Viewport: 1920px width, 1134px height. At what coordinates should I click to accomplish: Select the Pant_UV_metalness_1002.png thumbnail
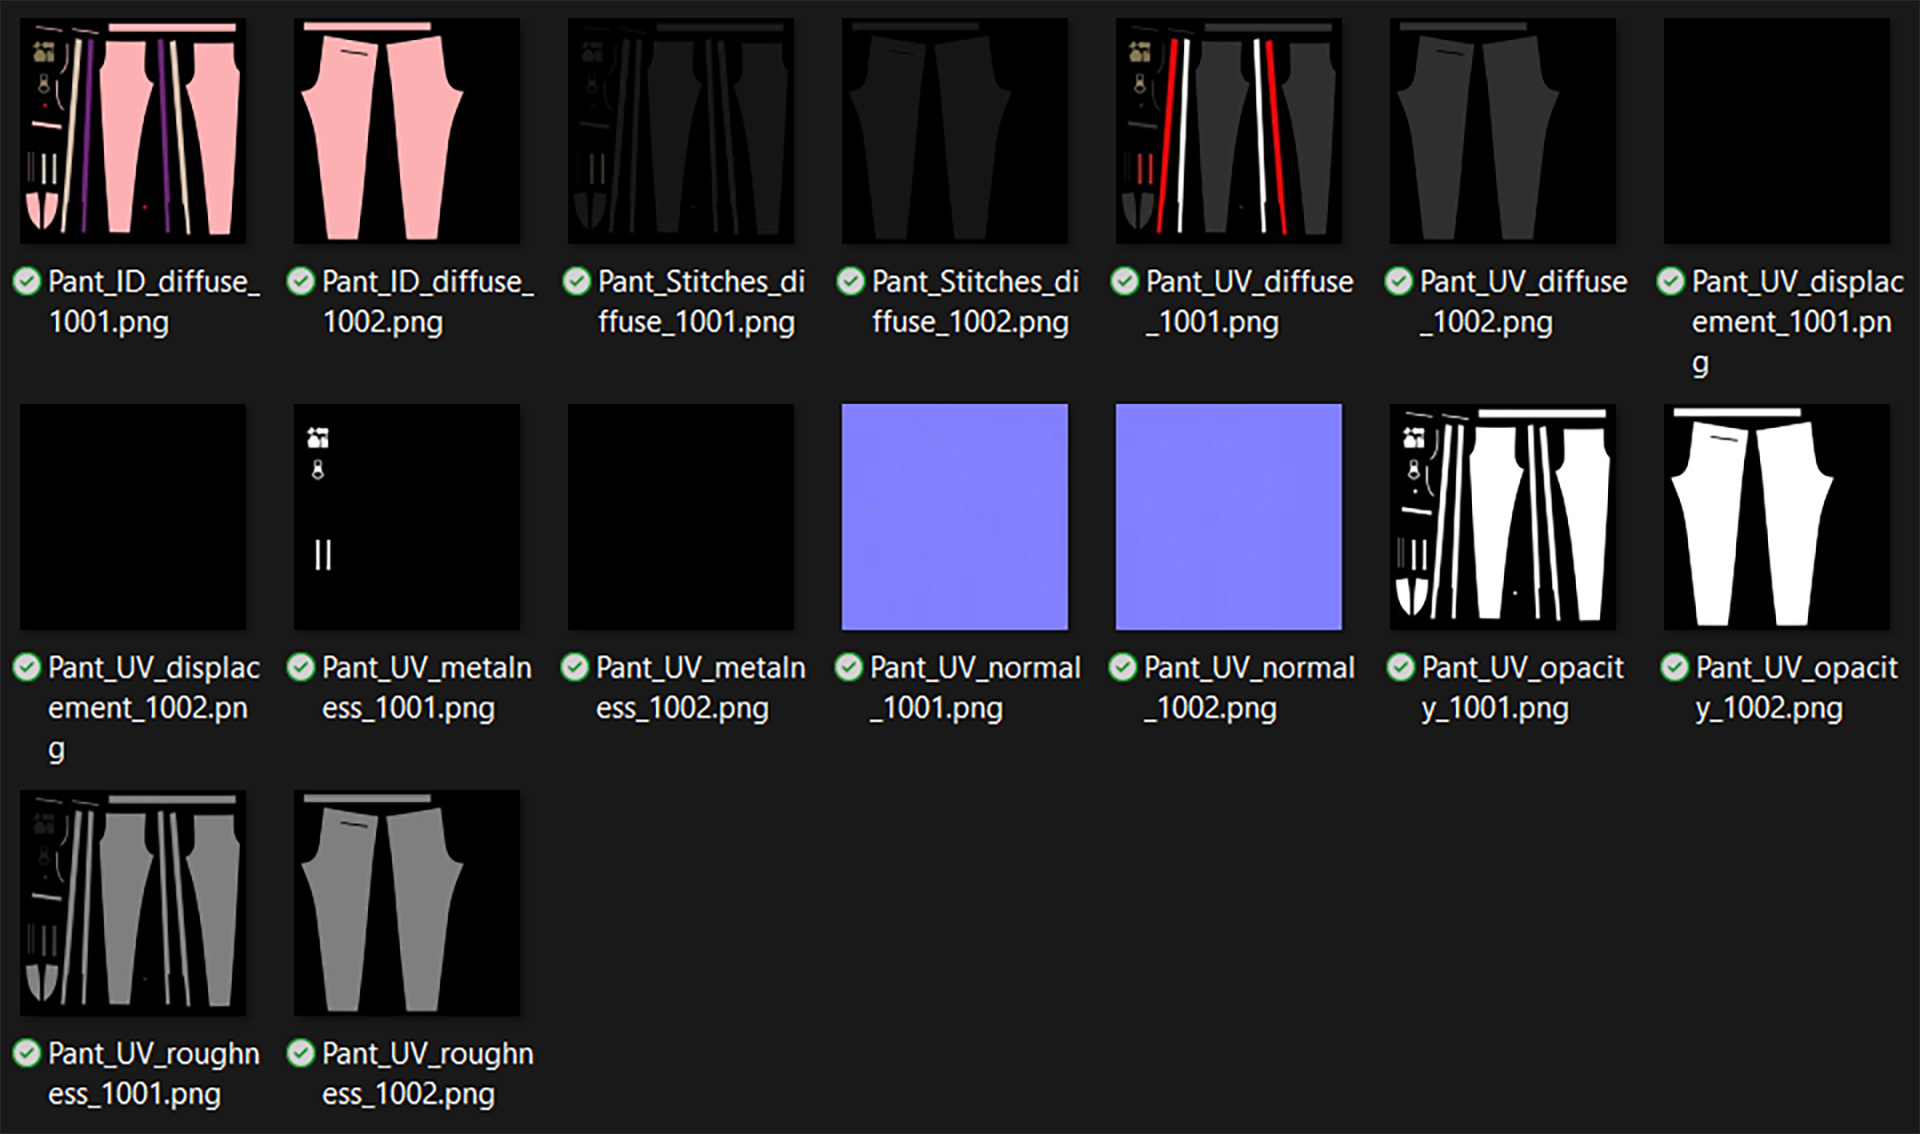click(x=681, y=517)
